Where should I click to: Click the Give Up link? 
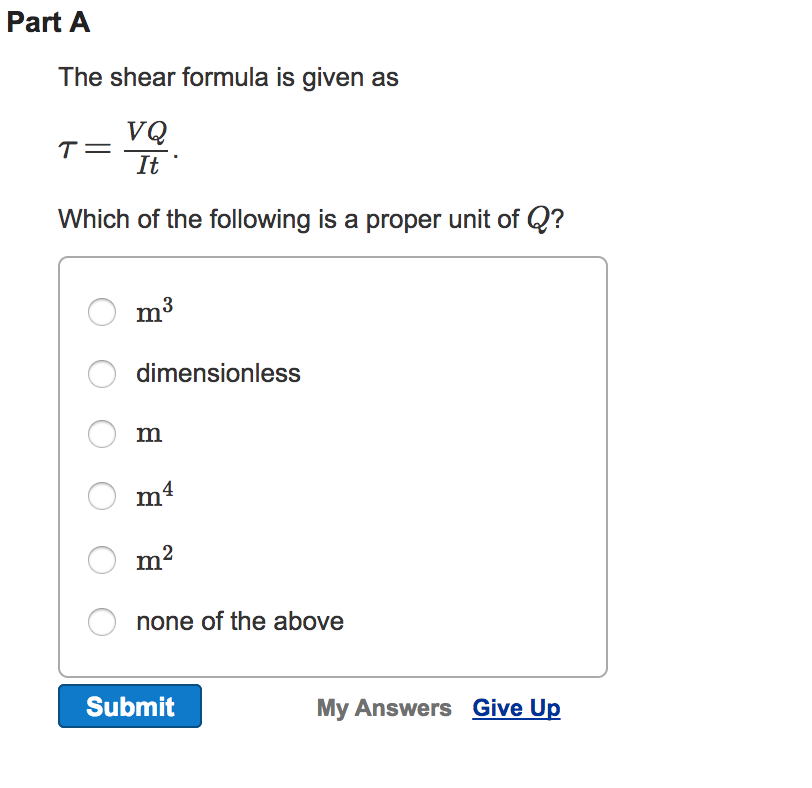[516, 708]
